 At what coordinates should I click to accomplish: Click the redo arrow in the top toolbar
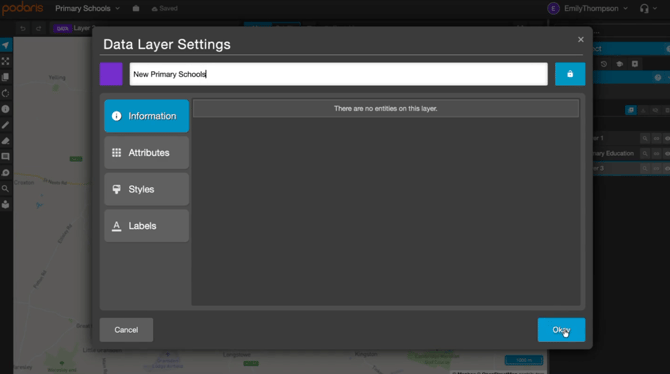point(38,28)
